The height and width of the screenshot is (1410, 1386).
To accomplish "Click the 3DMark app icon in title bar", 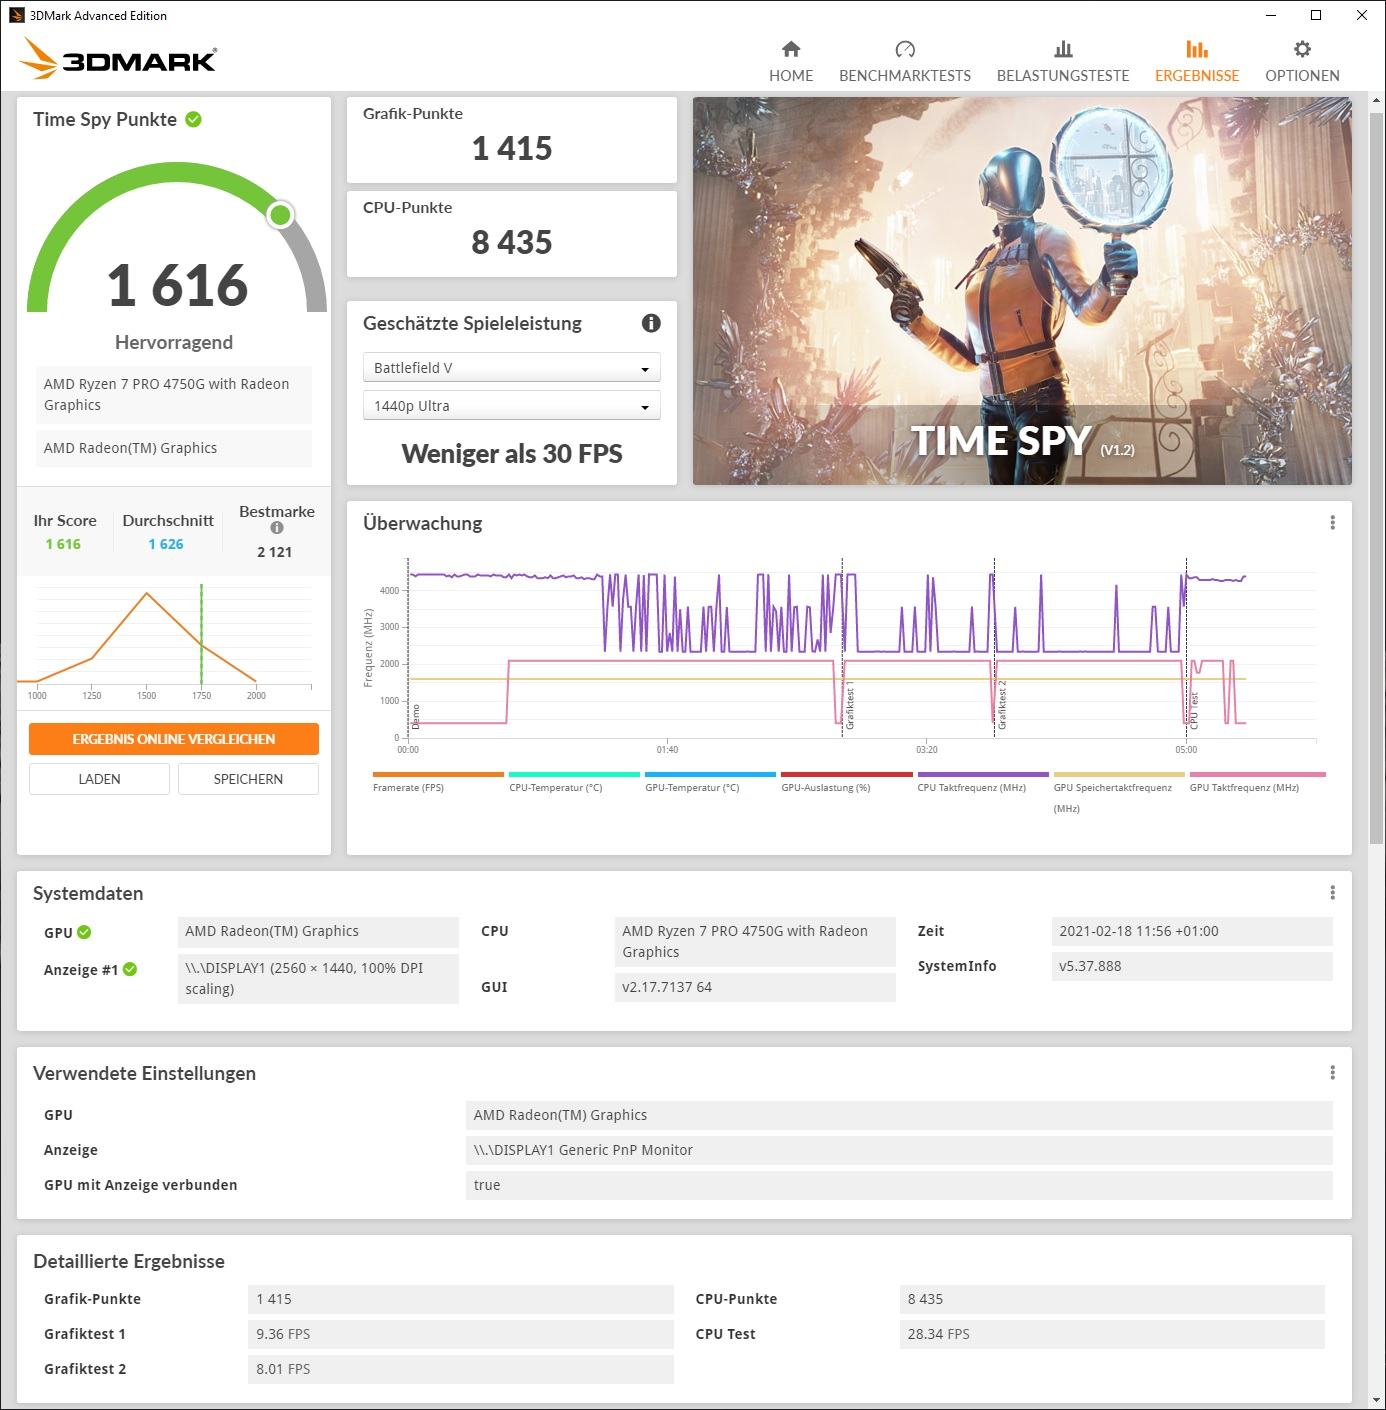I will pos(16,15).
